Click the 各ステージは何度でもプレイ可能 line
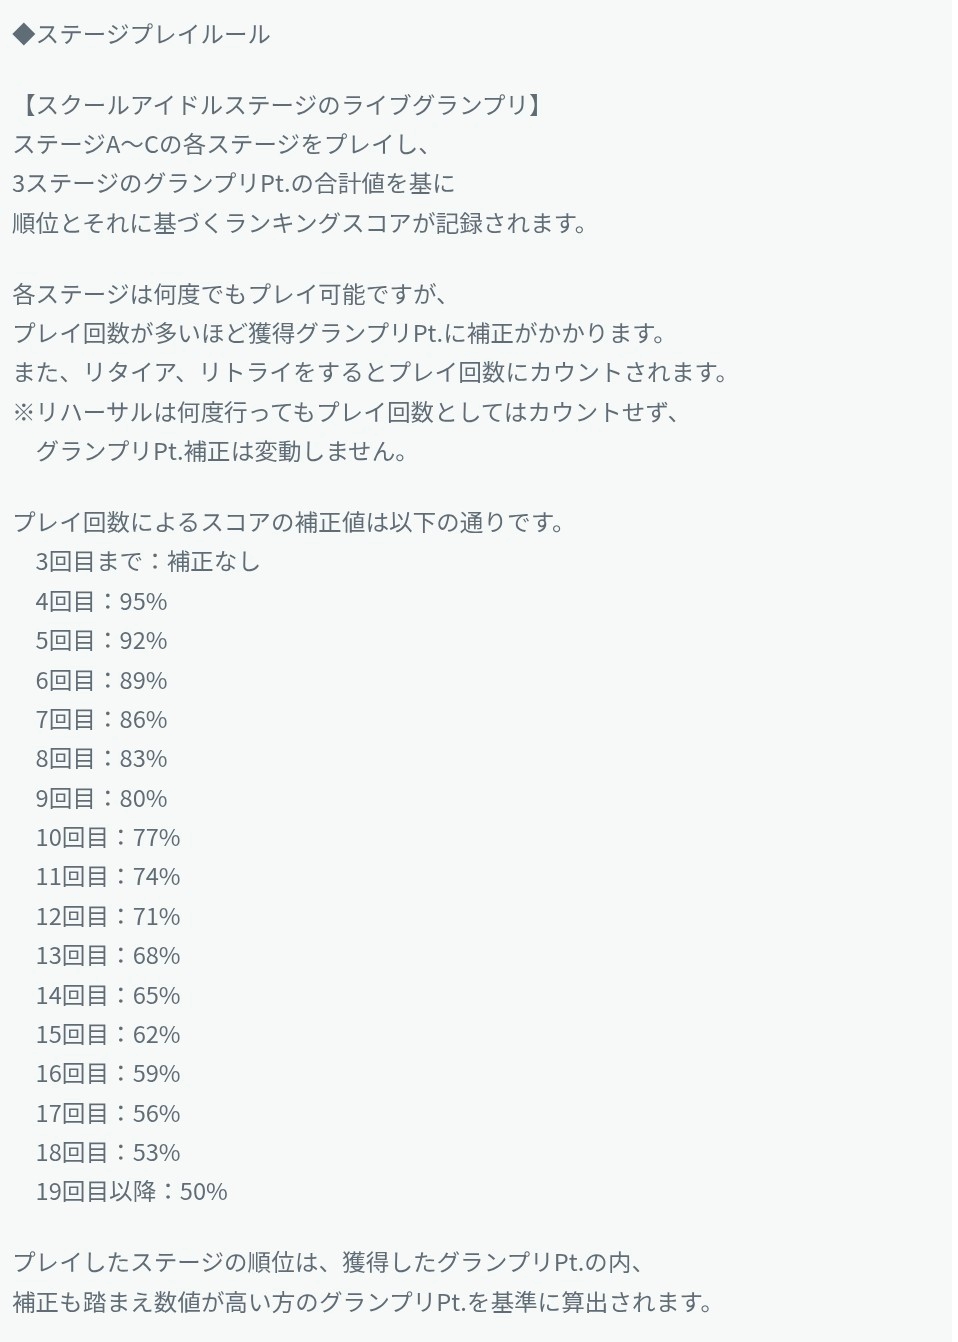This screenshot has height=1342, width=958. coord(231,294)
